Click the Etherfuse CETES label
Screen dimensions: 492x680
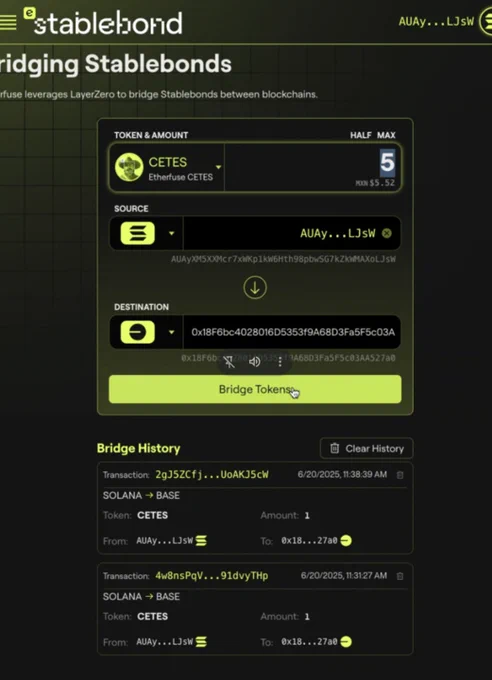180,177
